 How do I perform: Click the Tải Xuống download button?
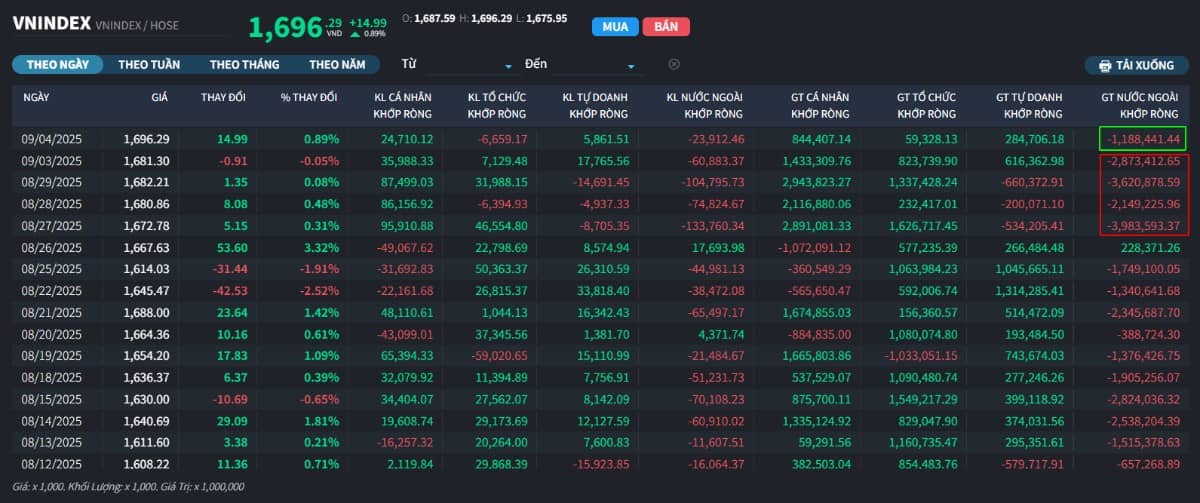click(1137, 65)
